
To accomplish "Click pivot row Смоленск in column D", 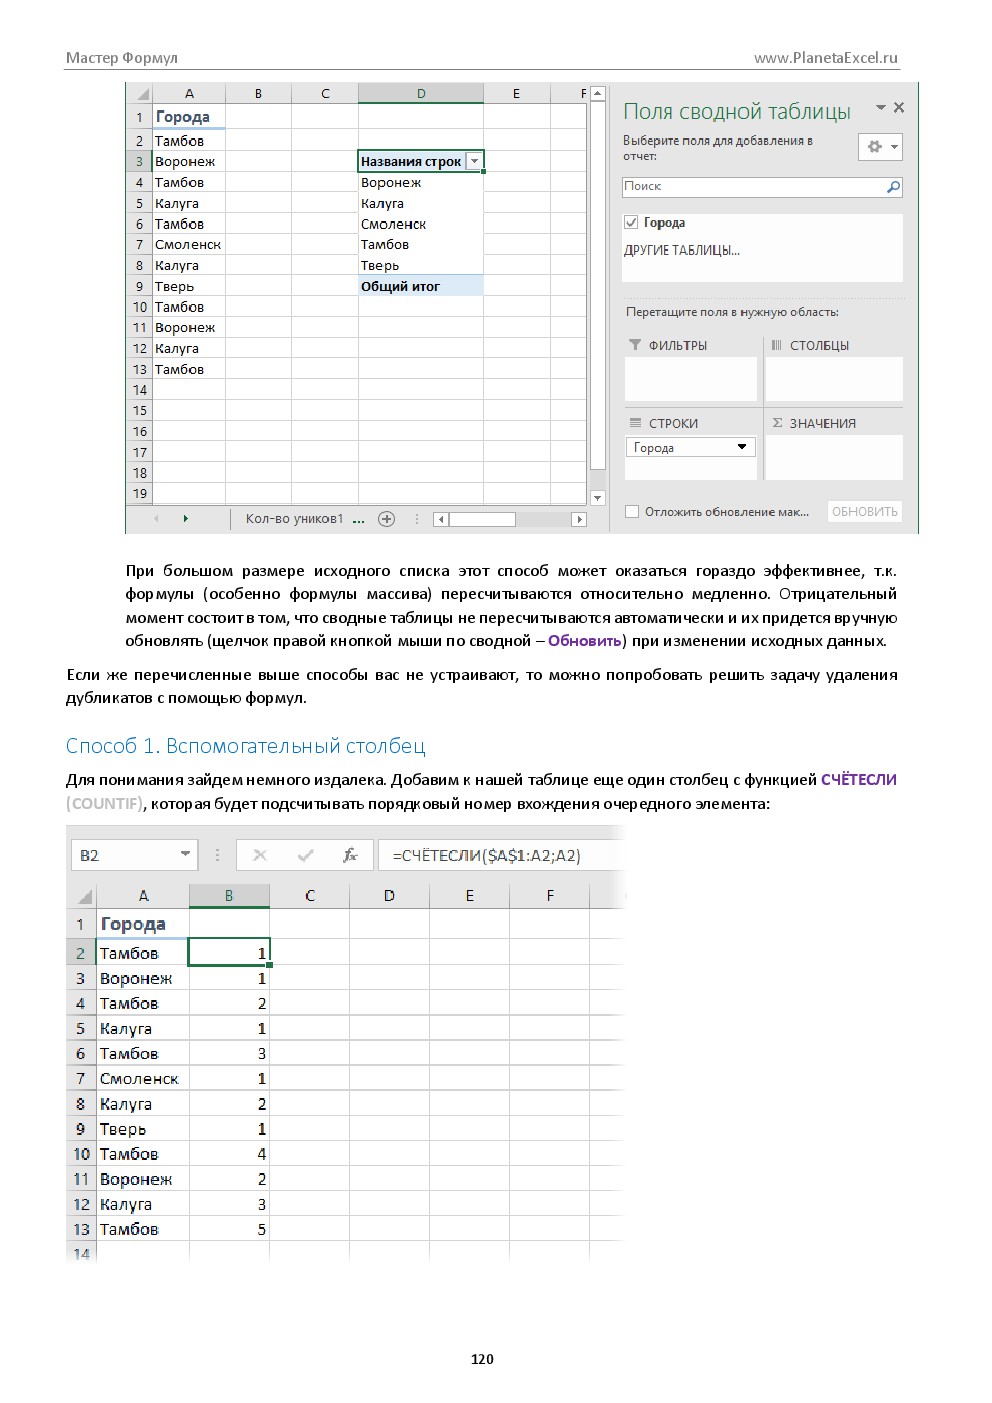I will coord(421,224).
